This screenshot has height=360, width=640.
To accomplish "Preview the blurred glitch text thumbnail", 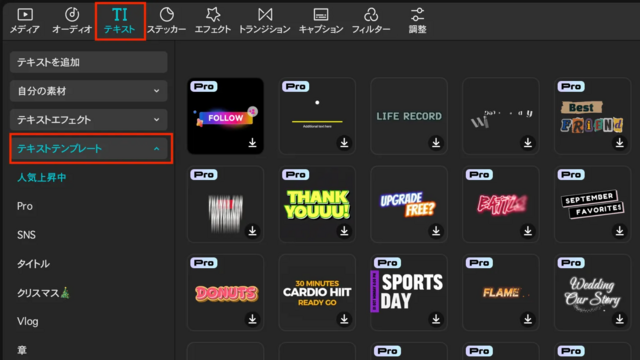I will point(225,204).
